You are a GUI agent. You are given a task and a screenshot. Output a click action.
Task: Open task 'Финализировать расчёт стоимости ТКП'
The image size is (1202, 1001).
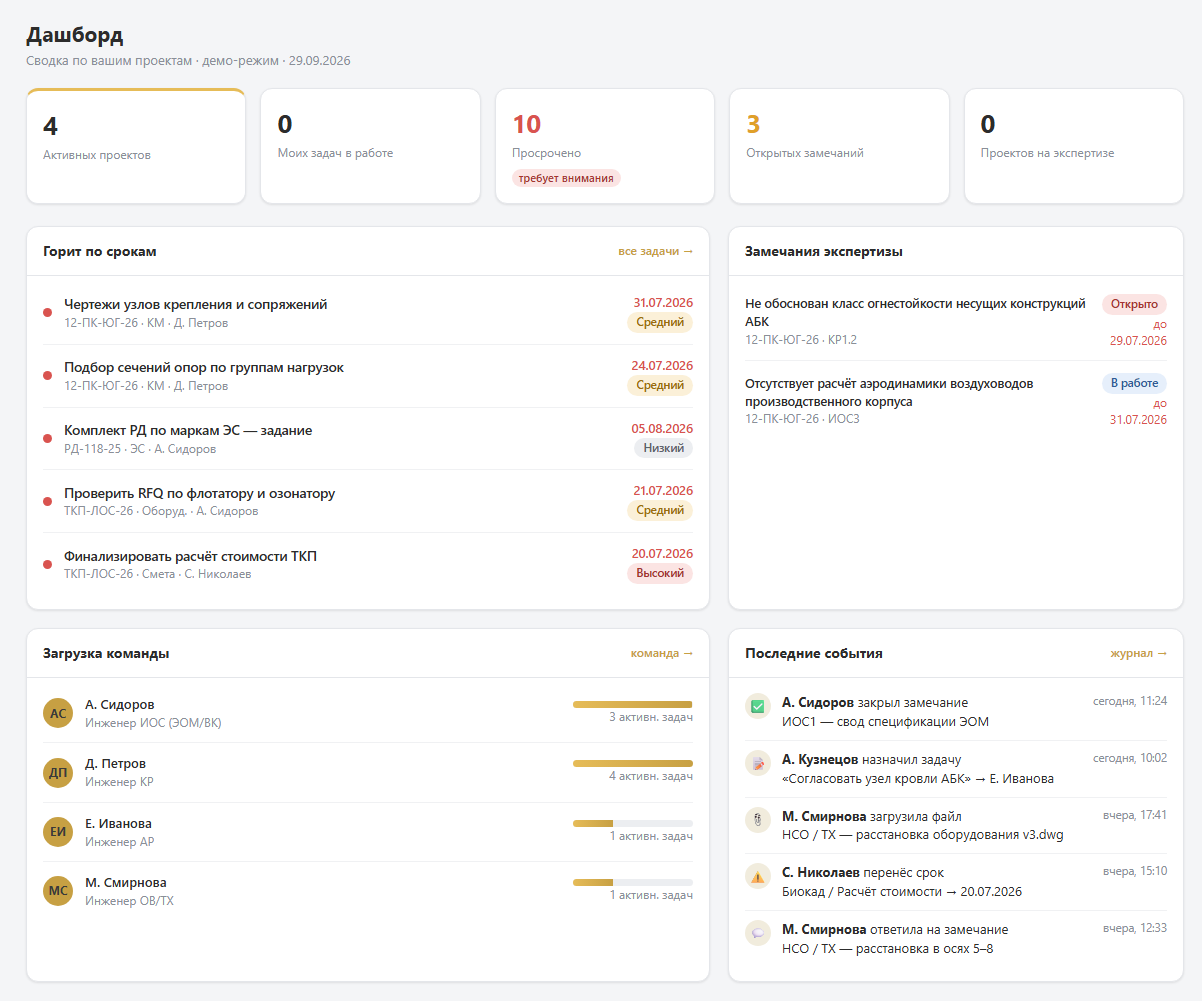click(x=191, y=556)
